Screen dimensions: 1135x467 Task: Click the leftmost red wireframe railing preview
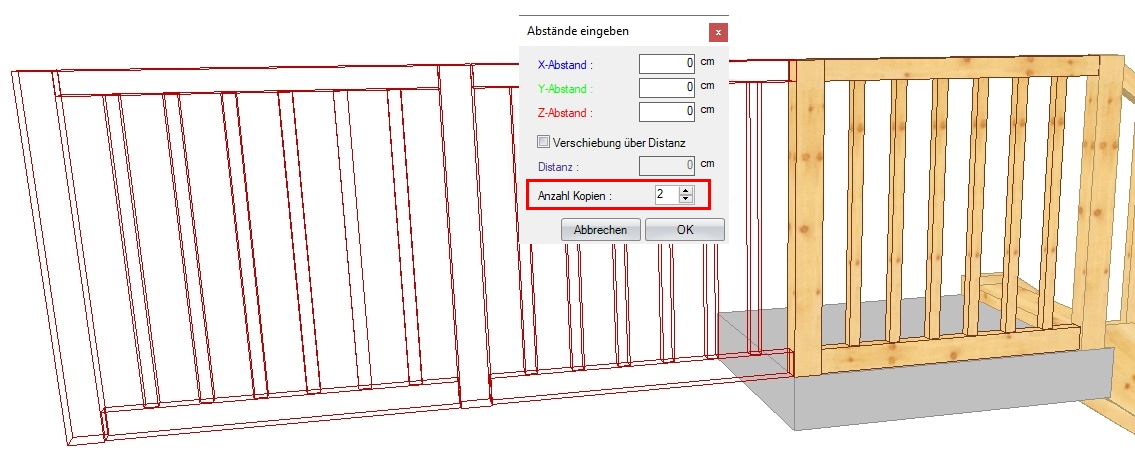coord(250,250)
